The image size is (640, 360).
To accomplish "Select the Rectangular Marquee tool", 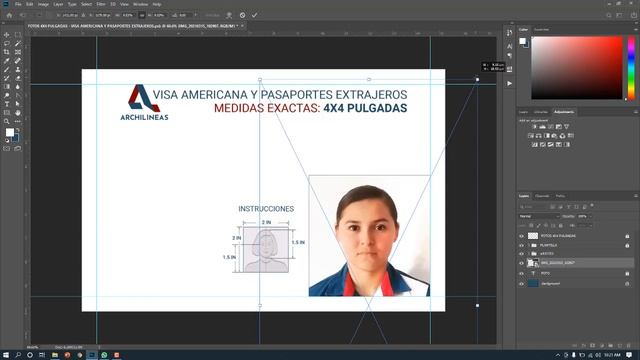I will pos(18,35).
